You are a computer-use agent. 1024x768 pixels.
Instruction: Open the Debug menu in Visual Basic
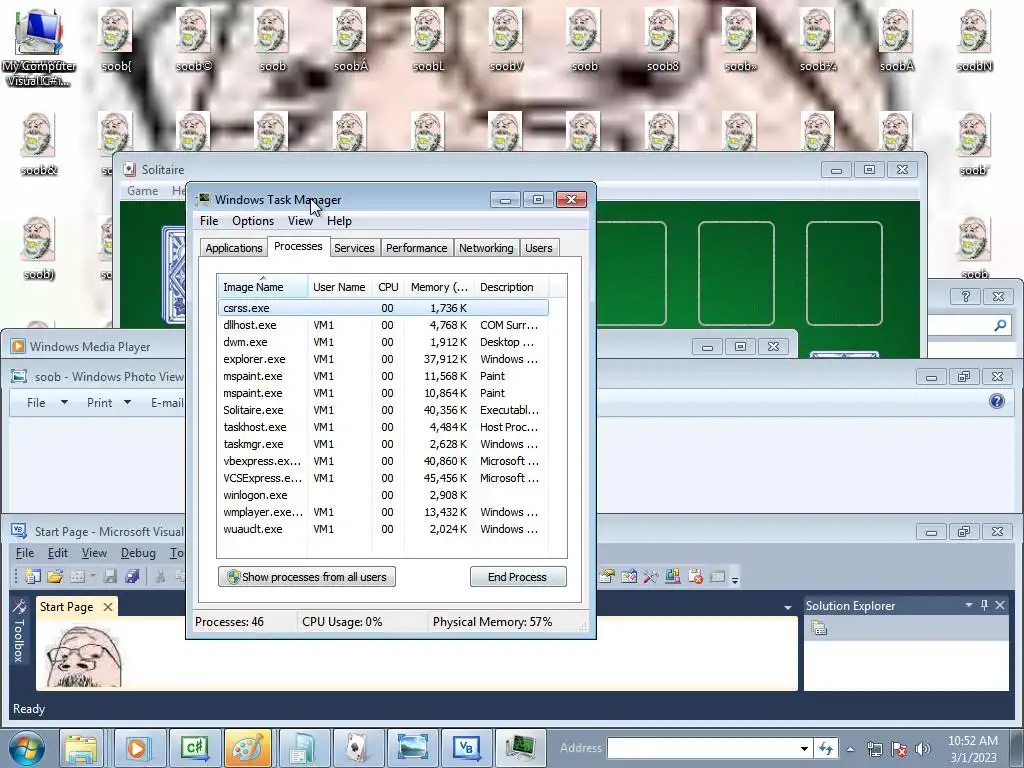[138, 553]
